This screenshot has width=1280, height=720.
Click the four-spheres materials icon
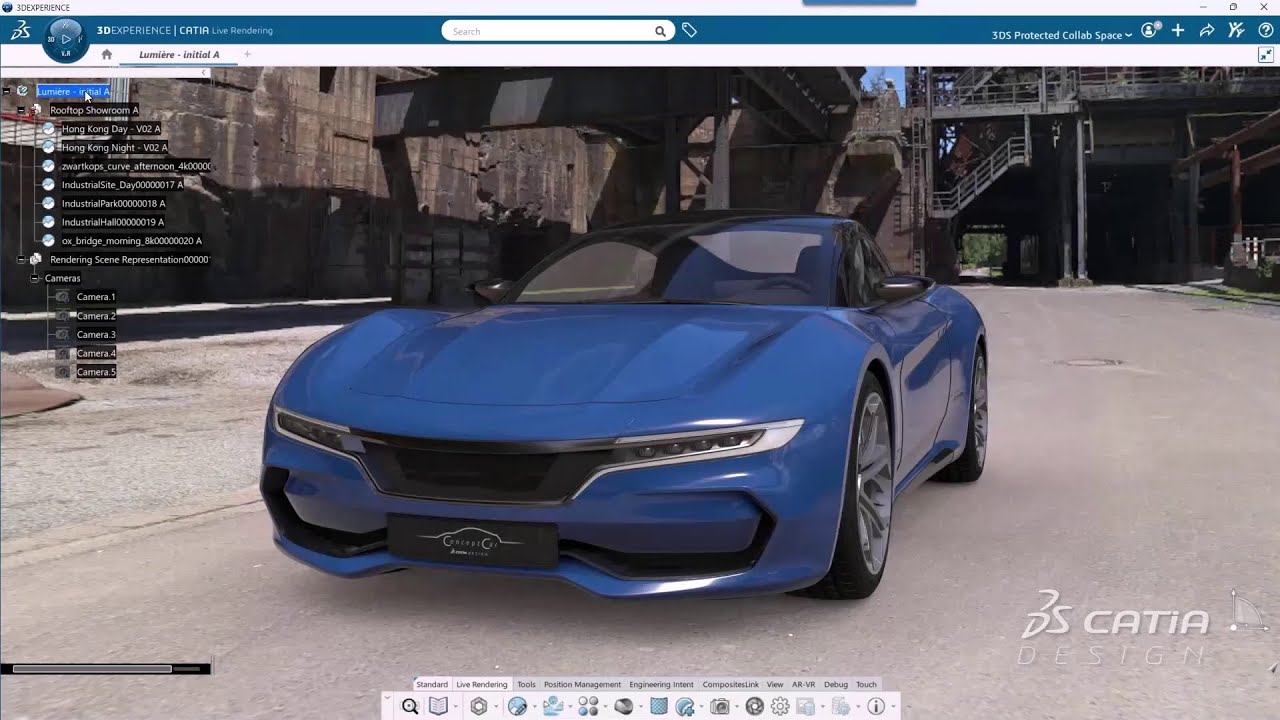tap(588, 707)
